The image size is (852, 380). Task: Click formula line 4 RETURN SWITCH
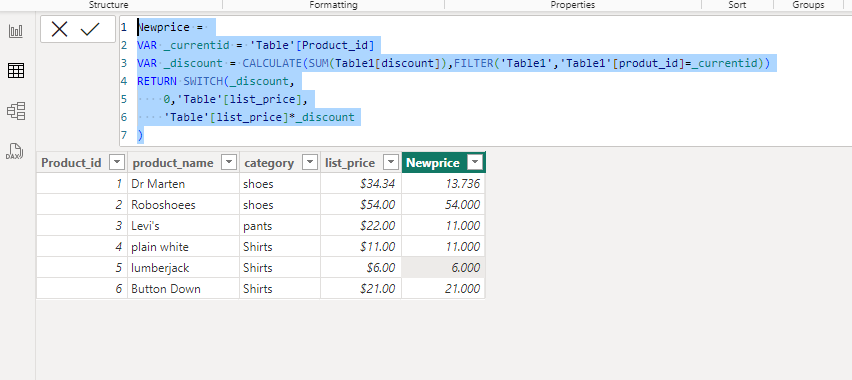pos(216,81)
